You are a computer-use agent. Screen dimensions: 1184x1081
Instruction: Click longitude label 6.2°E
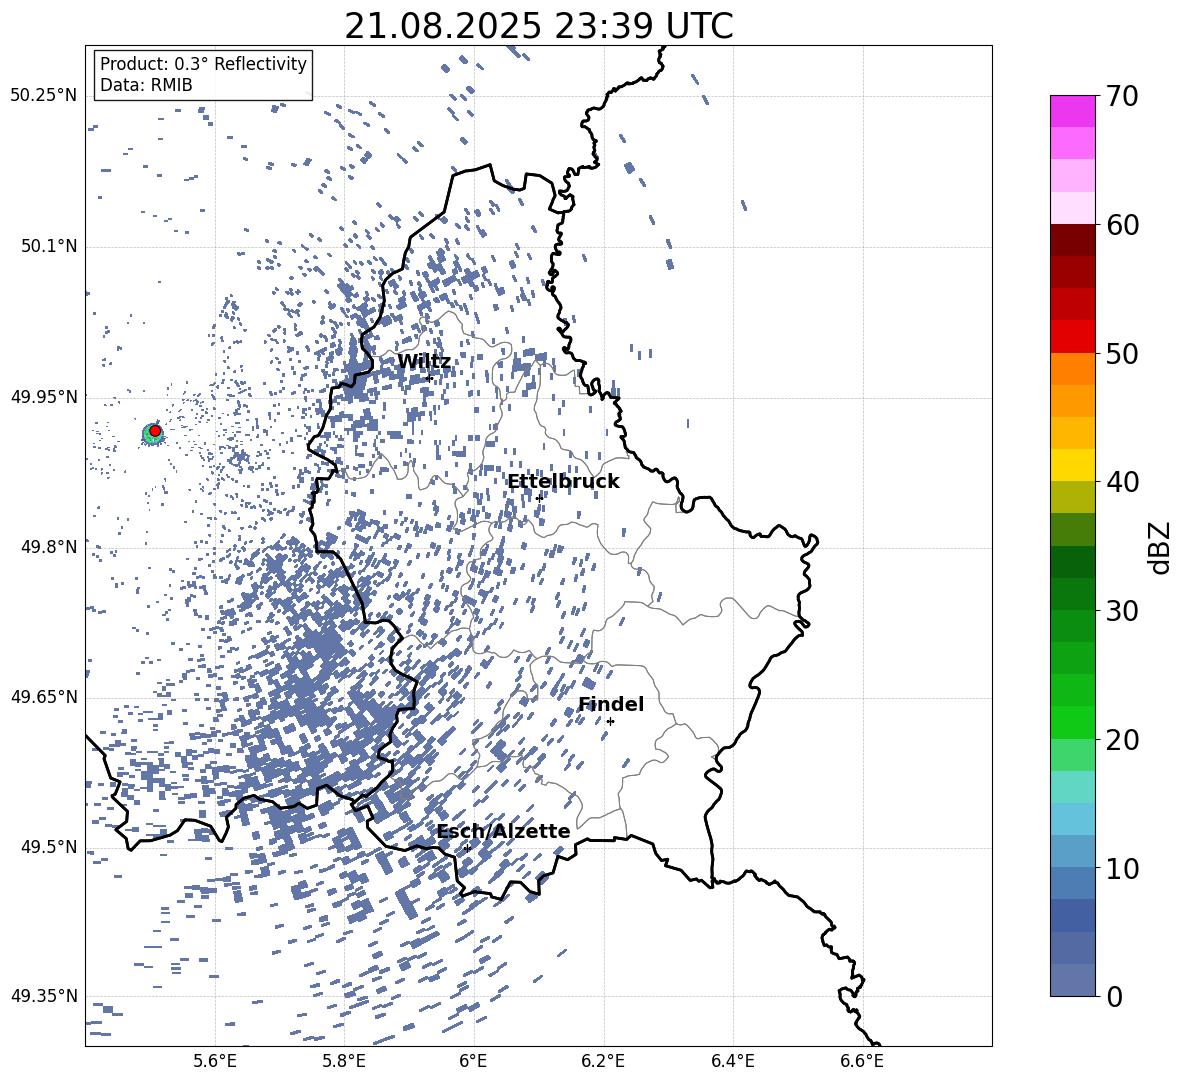[x=603, y=1061]
